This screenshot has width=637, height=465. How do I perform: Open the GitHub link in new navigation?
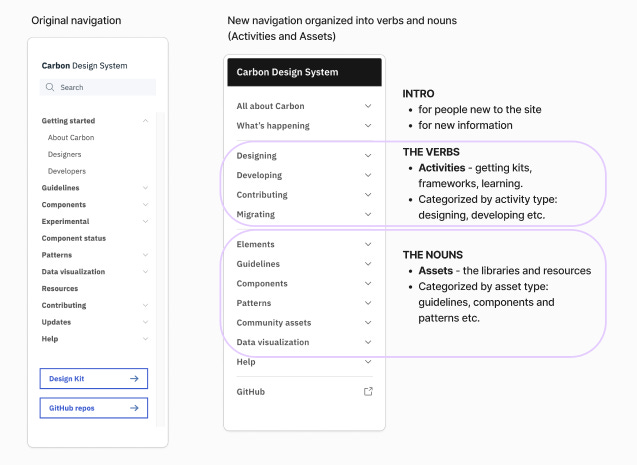pyautogui.click(x=251, y=391)
